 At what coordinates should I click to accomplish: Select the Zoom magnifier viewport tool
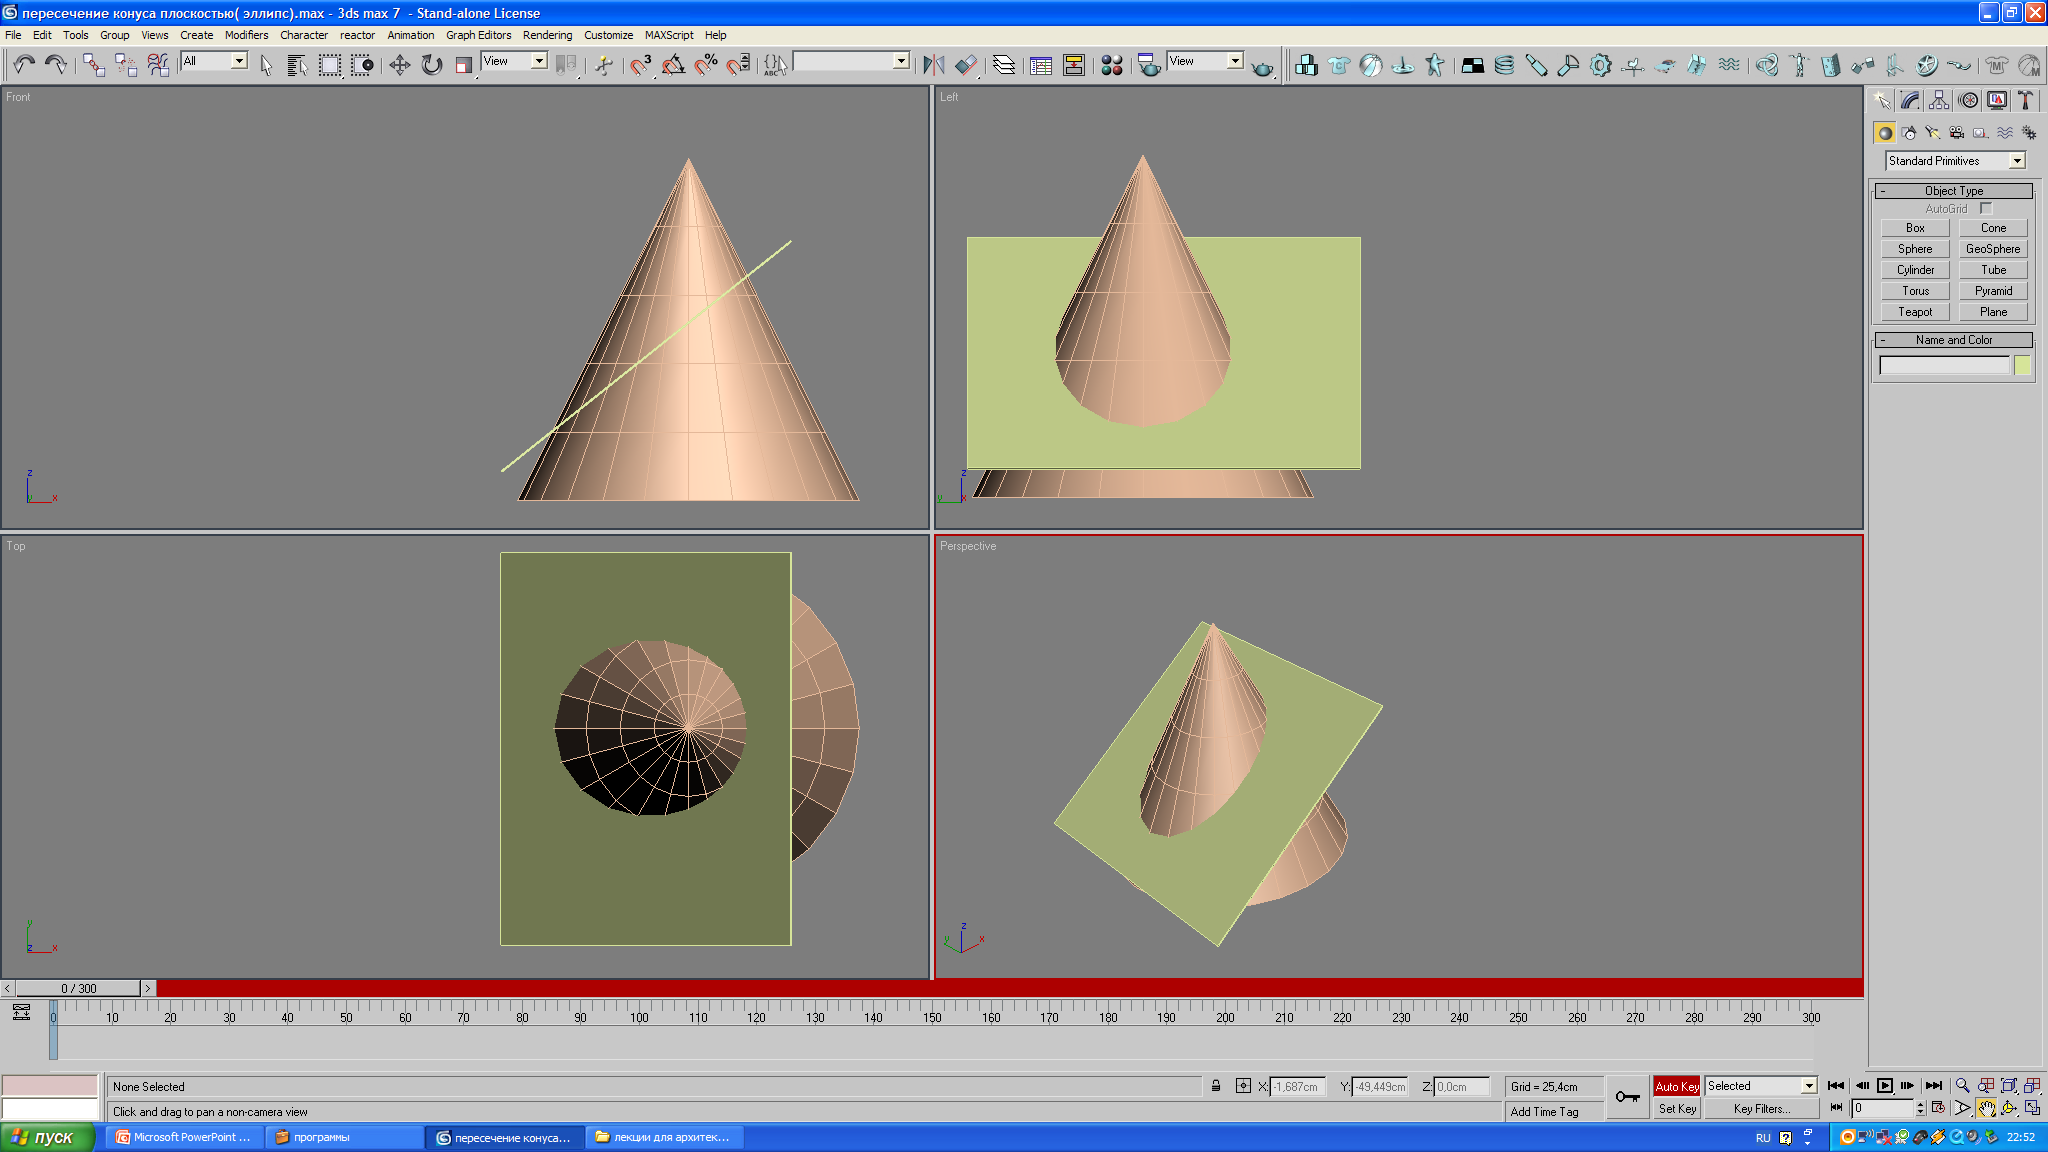click(x=1962, y=1086)
